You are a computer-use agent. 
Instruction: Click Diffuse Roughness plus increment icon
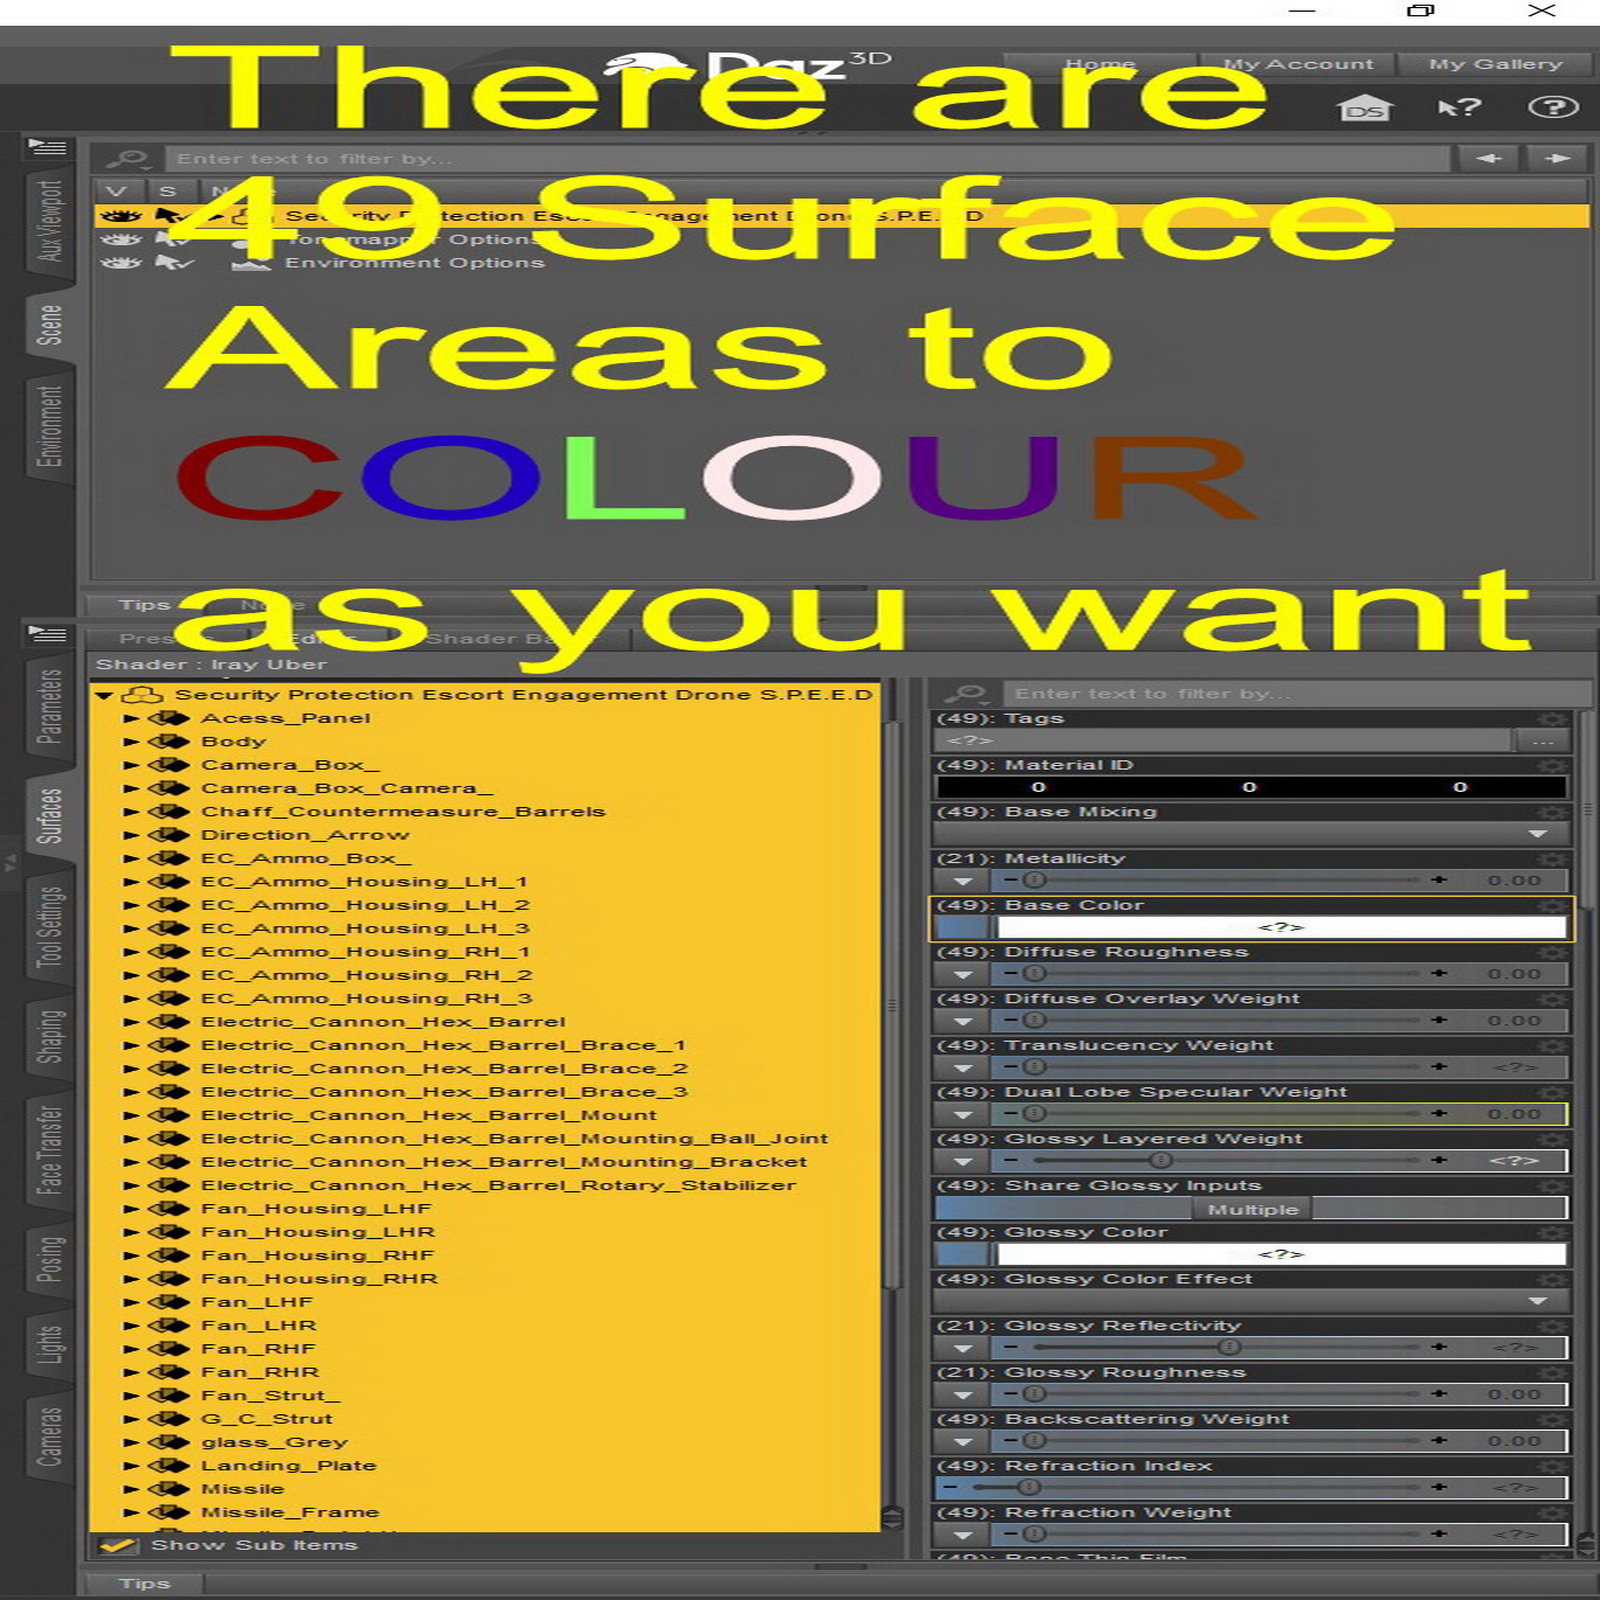pos(1439,973)
